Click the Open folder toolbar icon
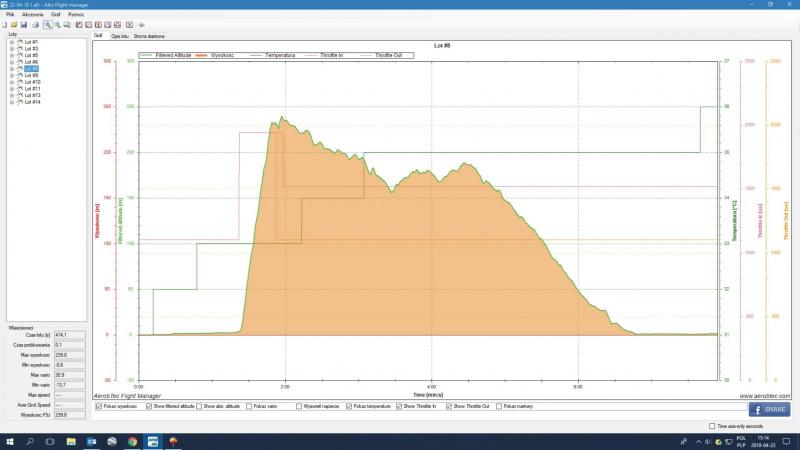The image size is (800, 450). 13,24
